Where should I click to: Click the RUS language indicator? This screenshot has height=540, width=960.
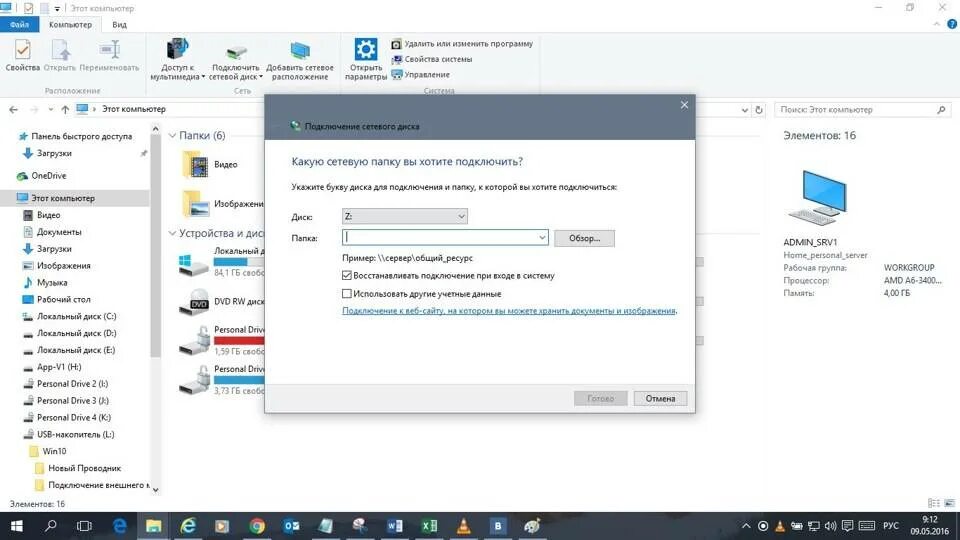[891, 526]
